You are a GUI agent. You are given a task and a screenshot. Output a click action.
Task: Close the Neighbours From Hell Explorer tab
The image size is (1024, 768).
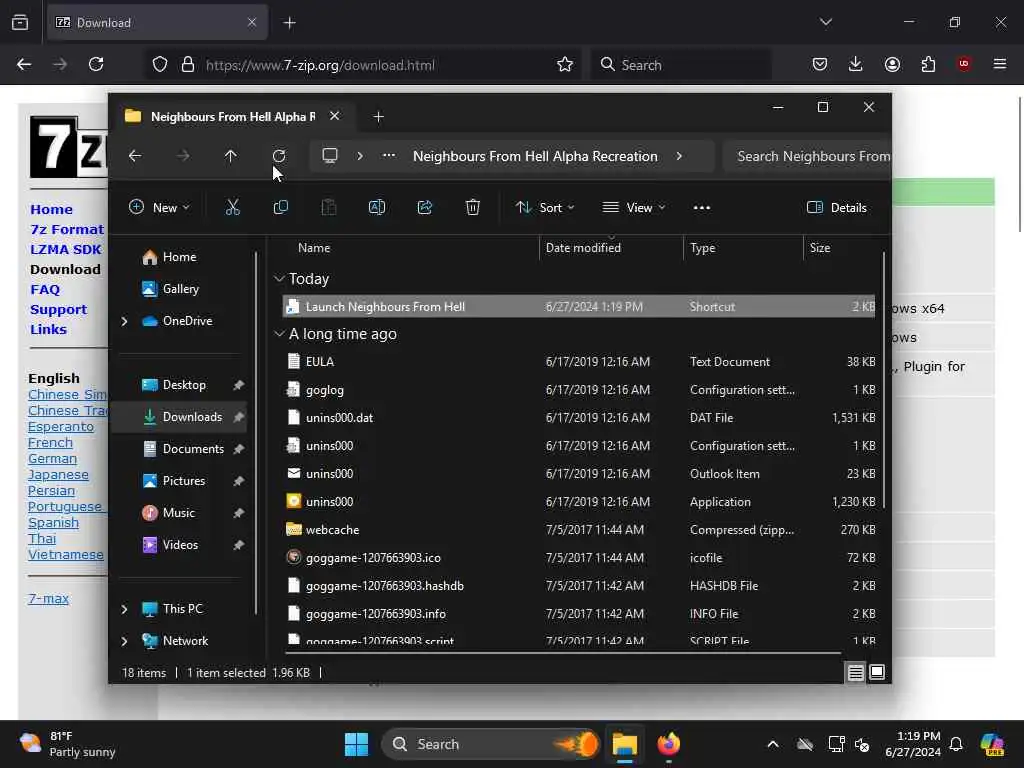click(334, 116)
